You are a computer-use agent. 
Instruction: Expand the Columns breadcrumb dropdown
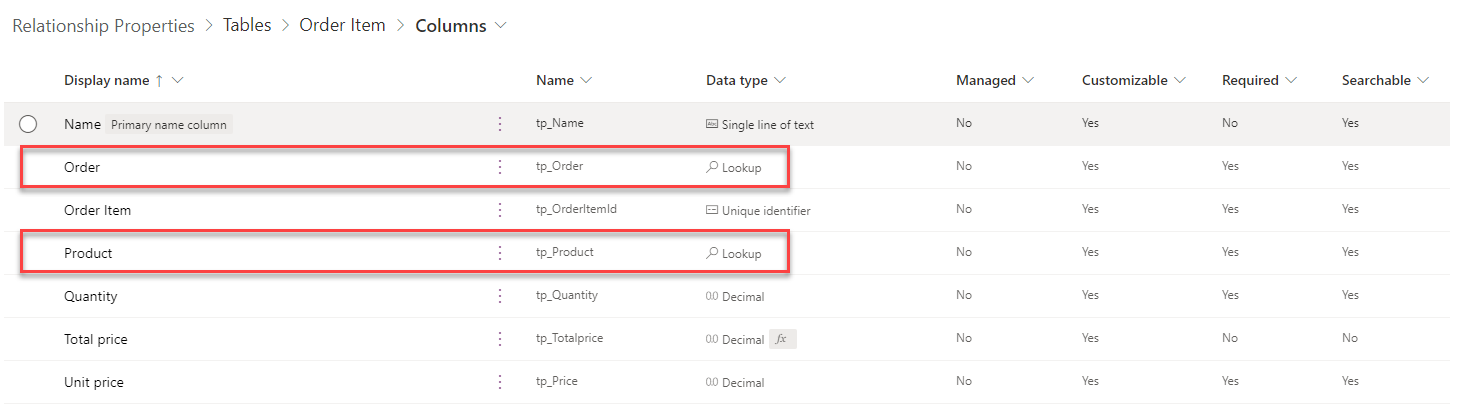click(x=501, y=26)
